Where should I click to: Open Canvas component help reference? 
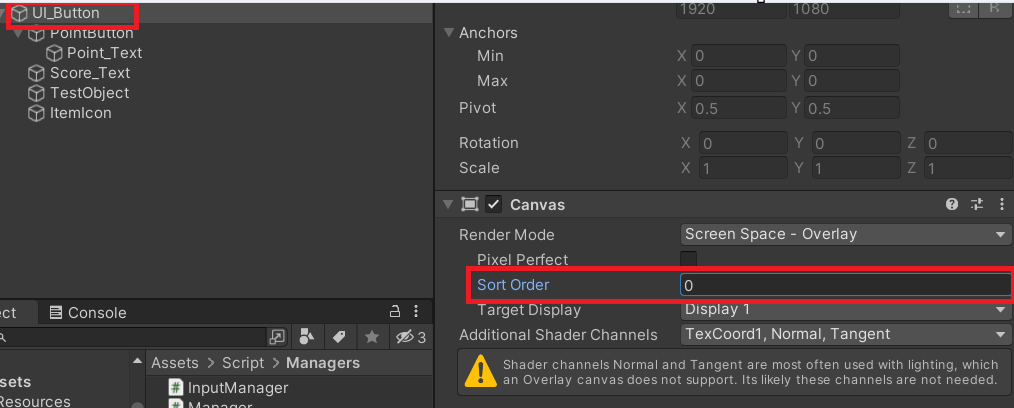(951, 205)
